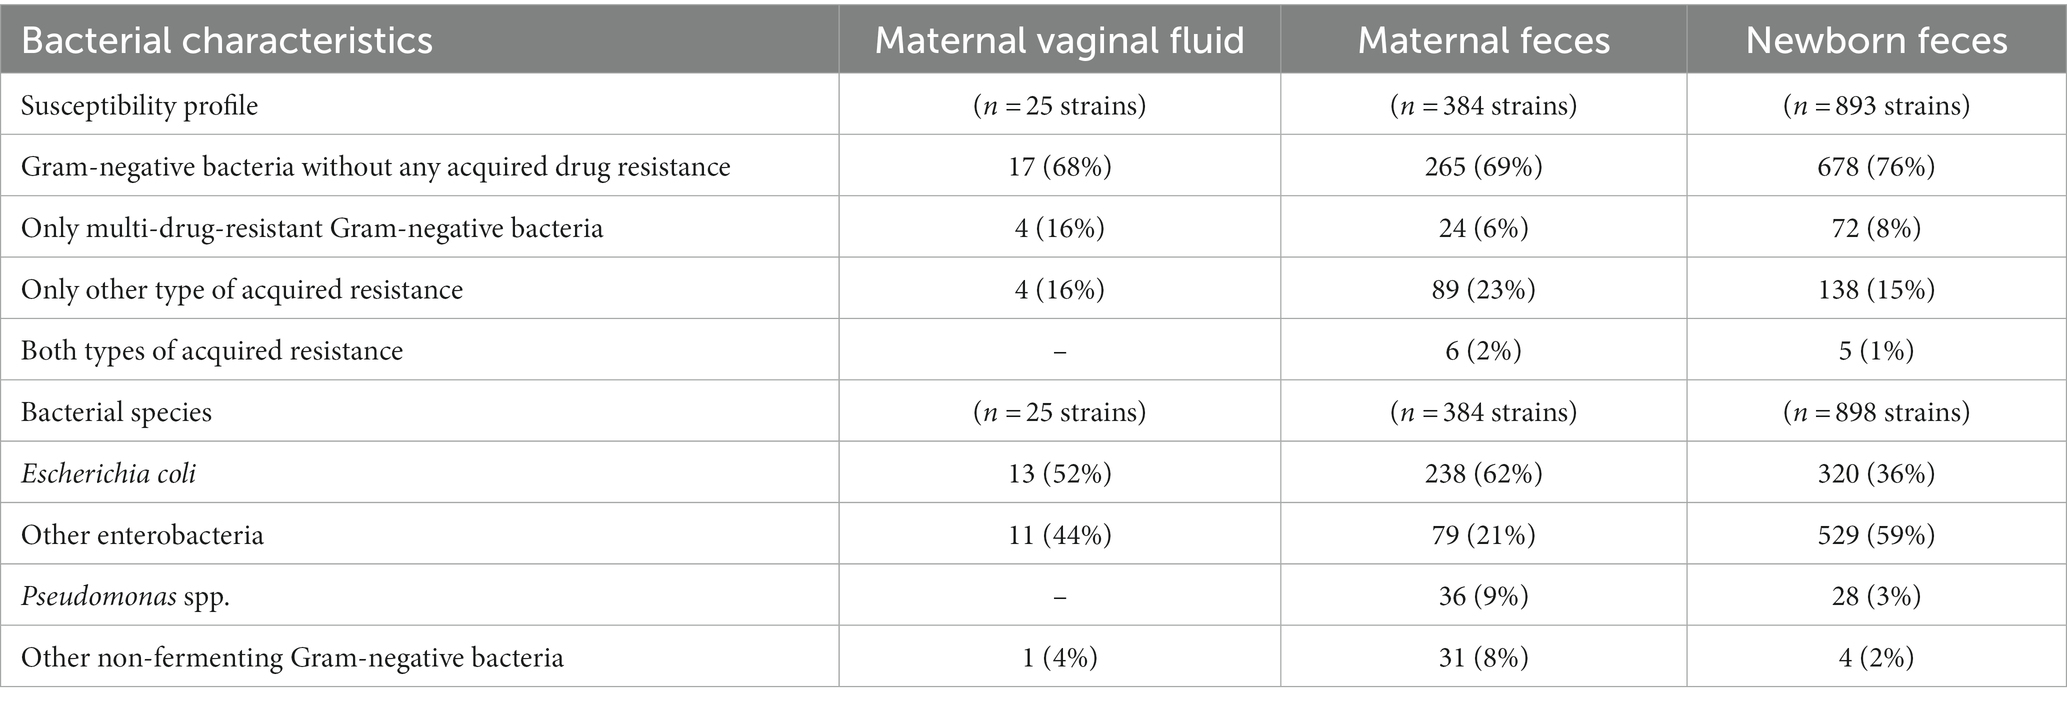Click the Other non-fermenting Gram-negative bacteria label
The image size is (2067, 705).
(292, 658)
